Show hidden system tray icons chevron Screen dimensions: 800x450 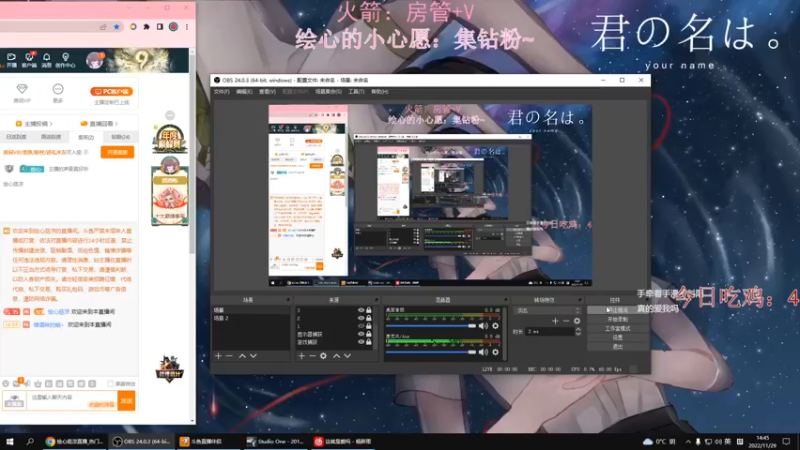coord(687,441)
